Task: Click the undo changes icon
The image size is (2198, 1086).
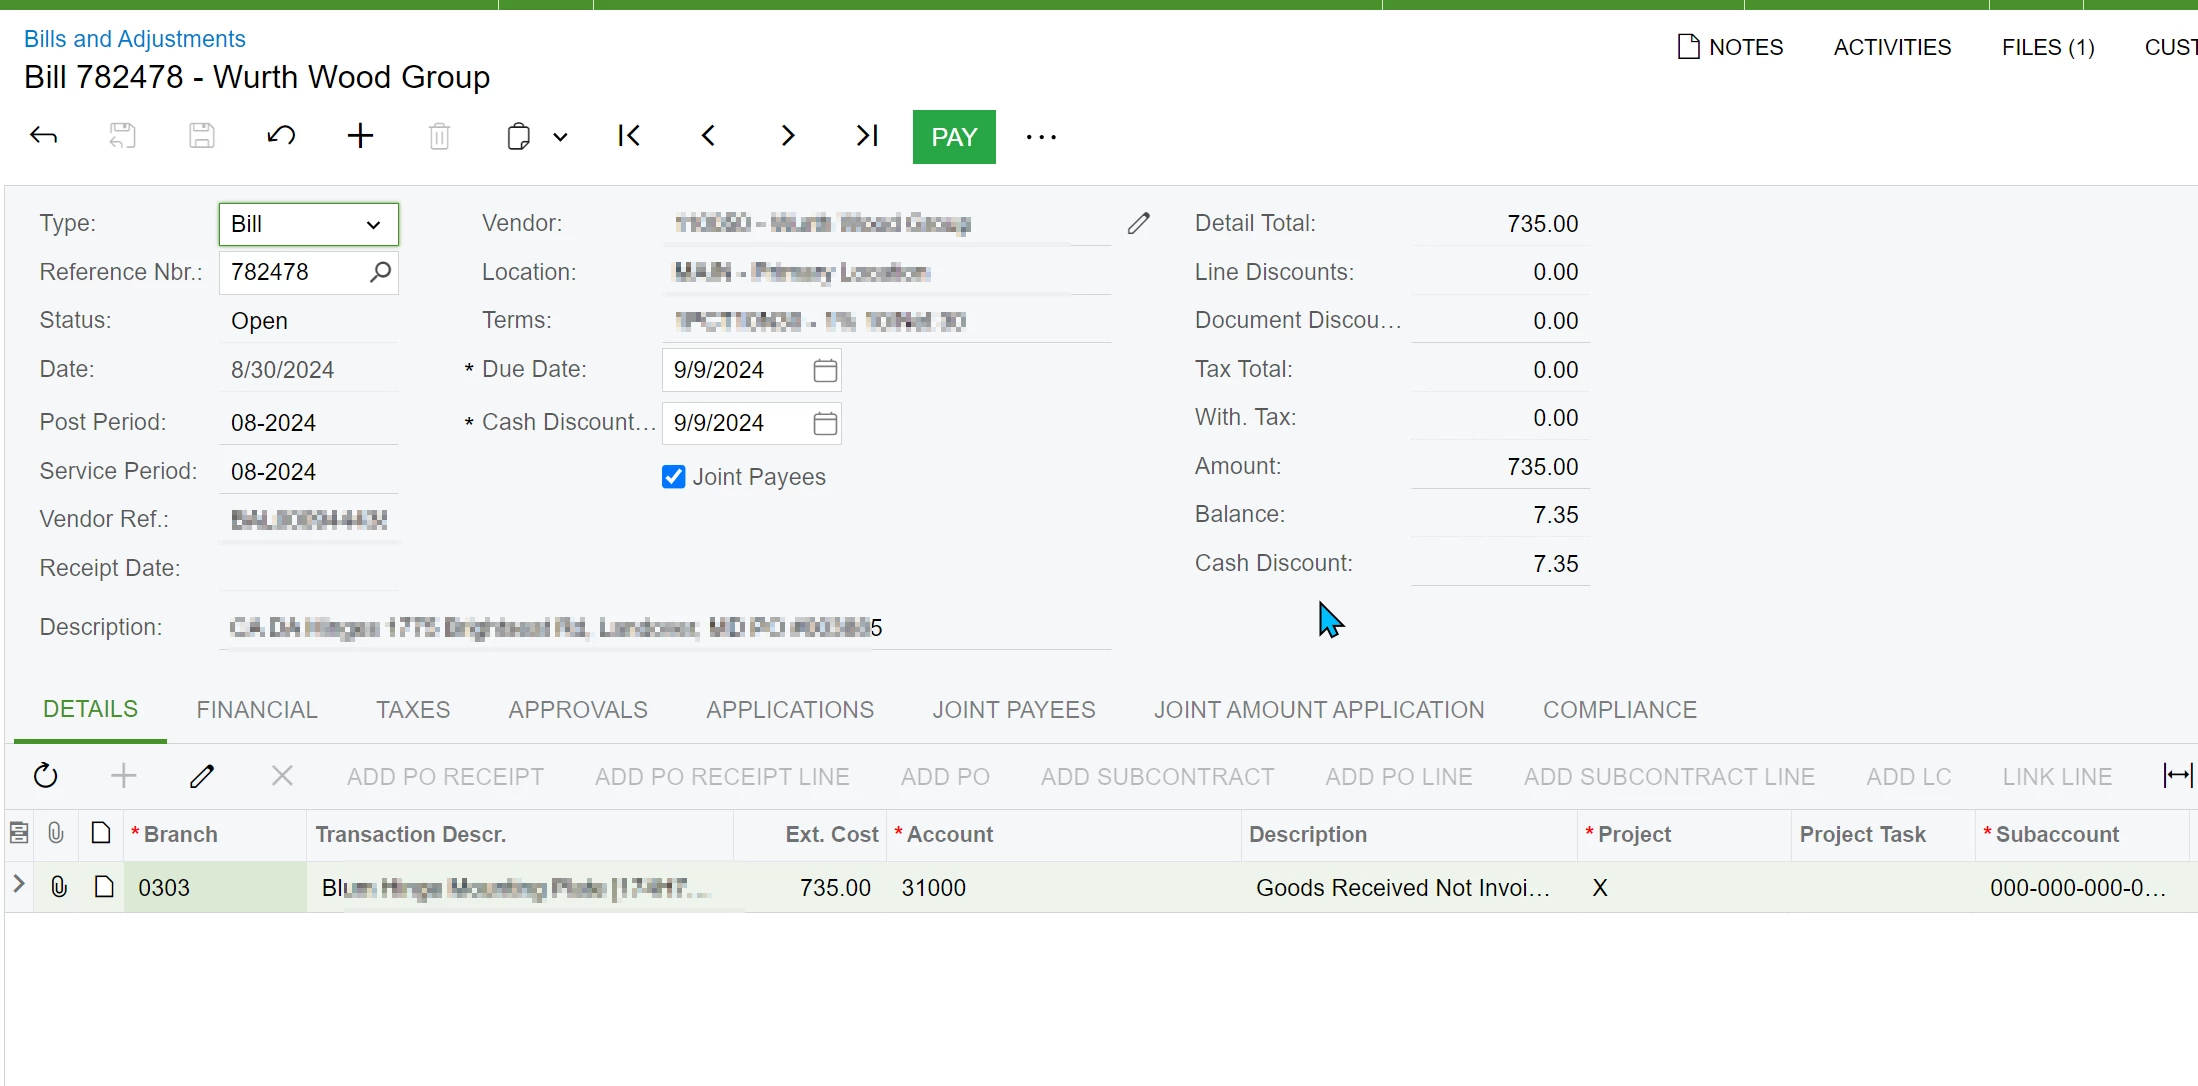Action: tap(281, 136)
